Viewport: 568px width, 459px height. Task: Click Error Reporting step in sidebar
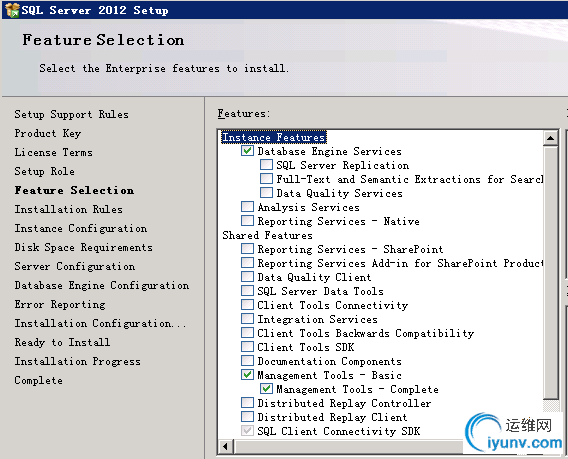(60, 304)
